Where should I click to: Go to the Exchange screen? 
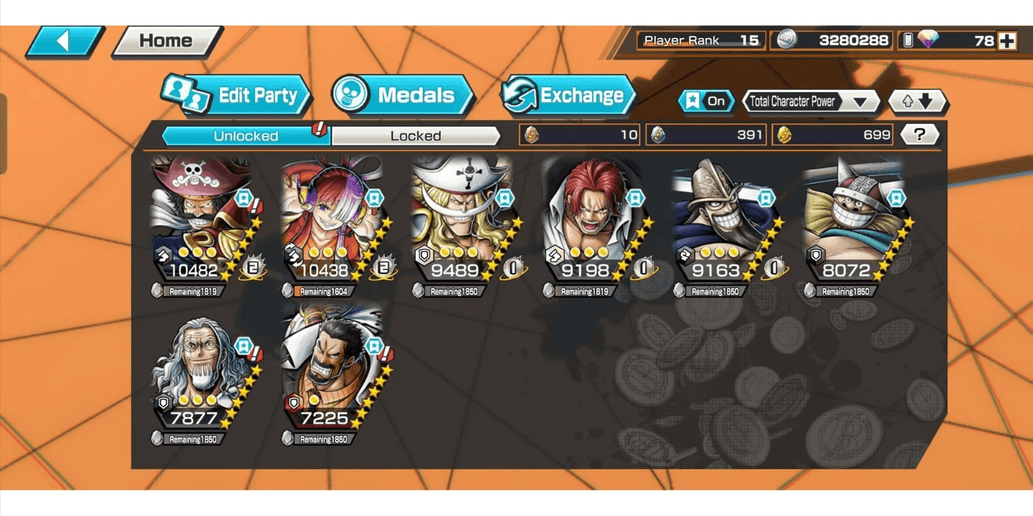[x=569, y=96]
